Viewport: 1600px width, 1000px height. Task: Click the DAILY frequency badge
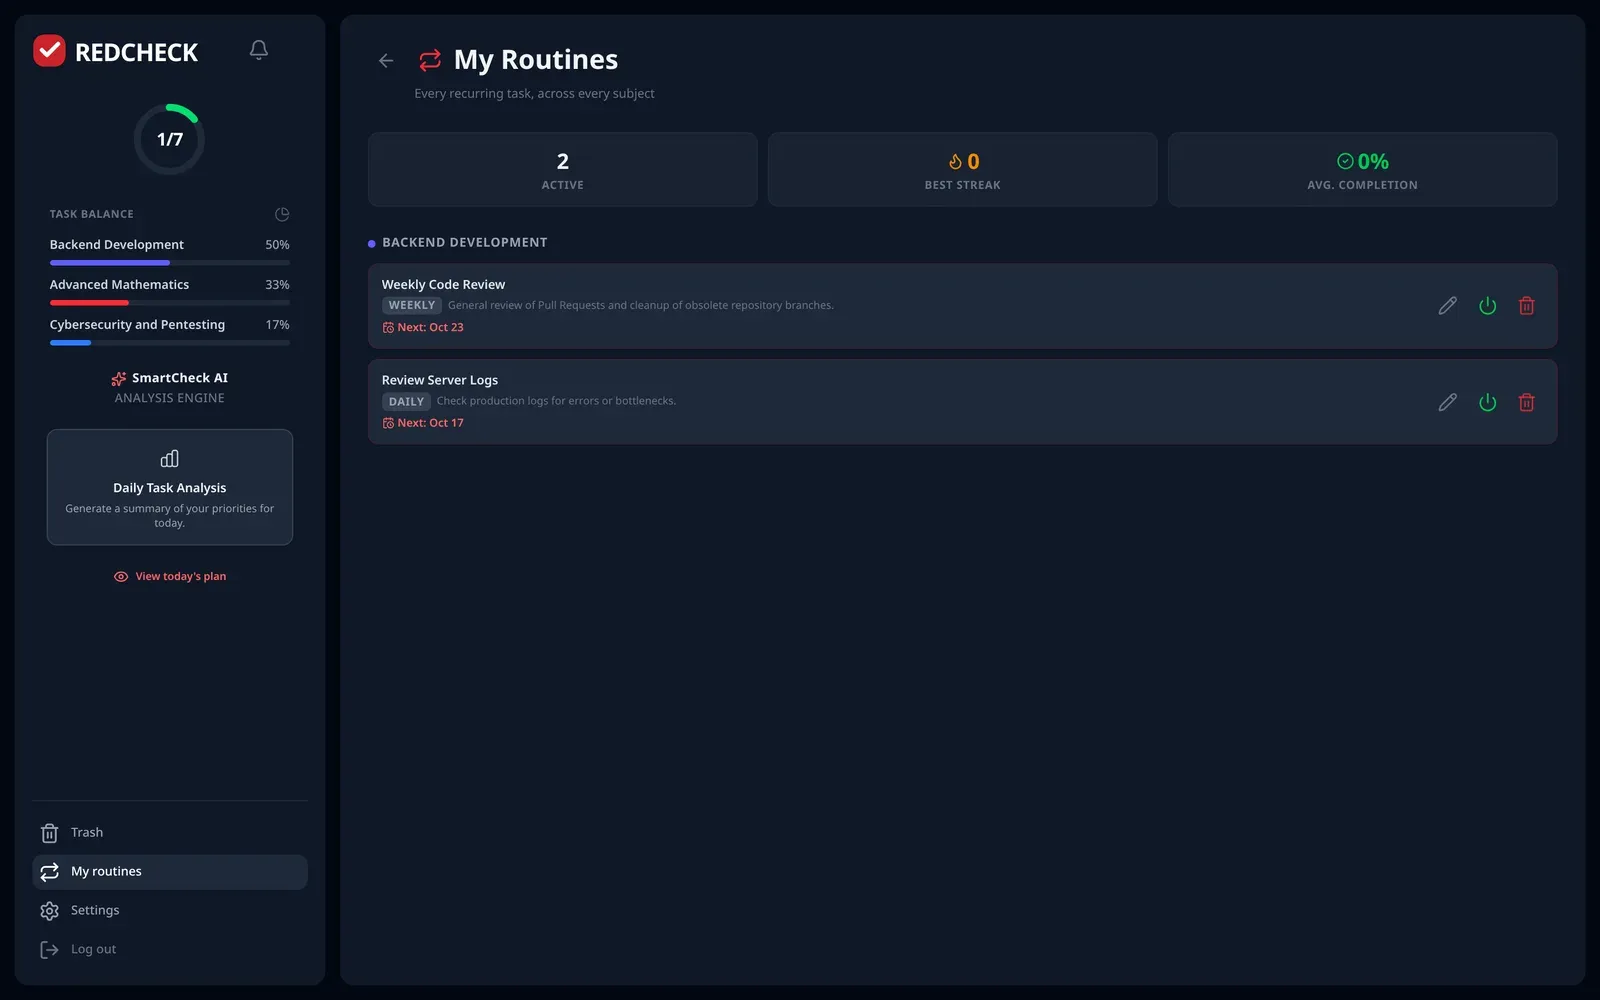[x=406, y=402]
